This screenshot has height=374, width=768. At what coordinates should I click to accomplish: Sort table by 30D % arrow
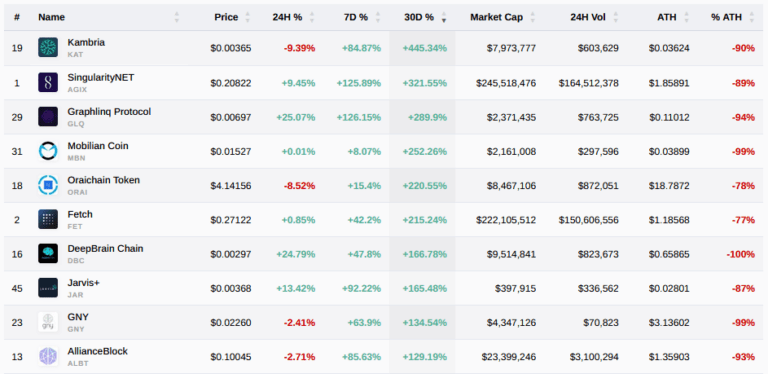point(444,18)
